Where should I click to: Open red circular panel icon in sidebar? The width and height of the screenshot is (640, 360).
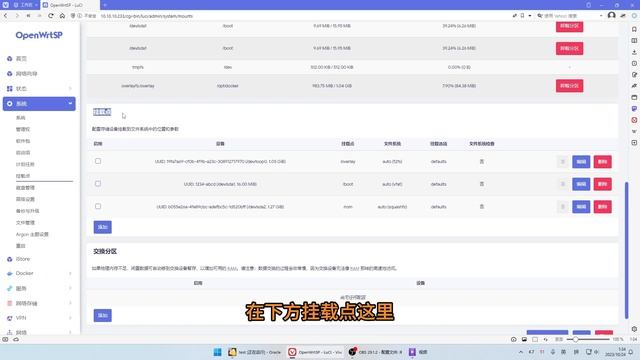(x=634, y=120)
